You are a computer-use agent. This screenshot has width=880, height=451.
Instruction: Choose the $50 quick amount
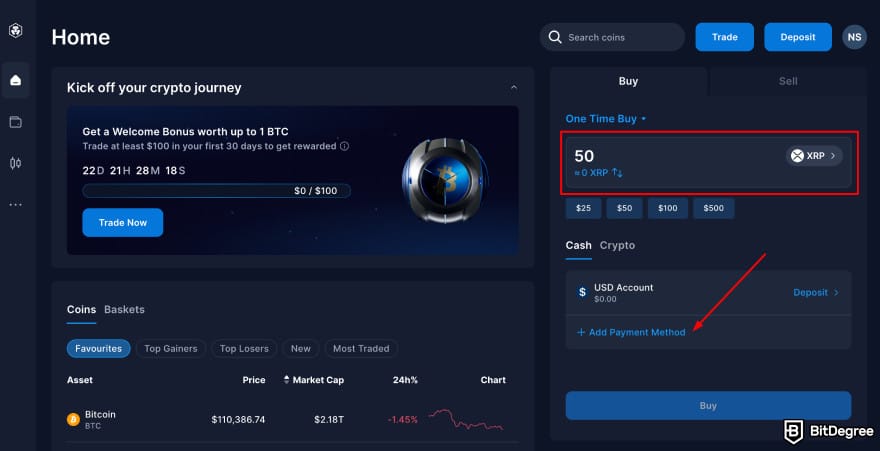pos(624,208)
